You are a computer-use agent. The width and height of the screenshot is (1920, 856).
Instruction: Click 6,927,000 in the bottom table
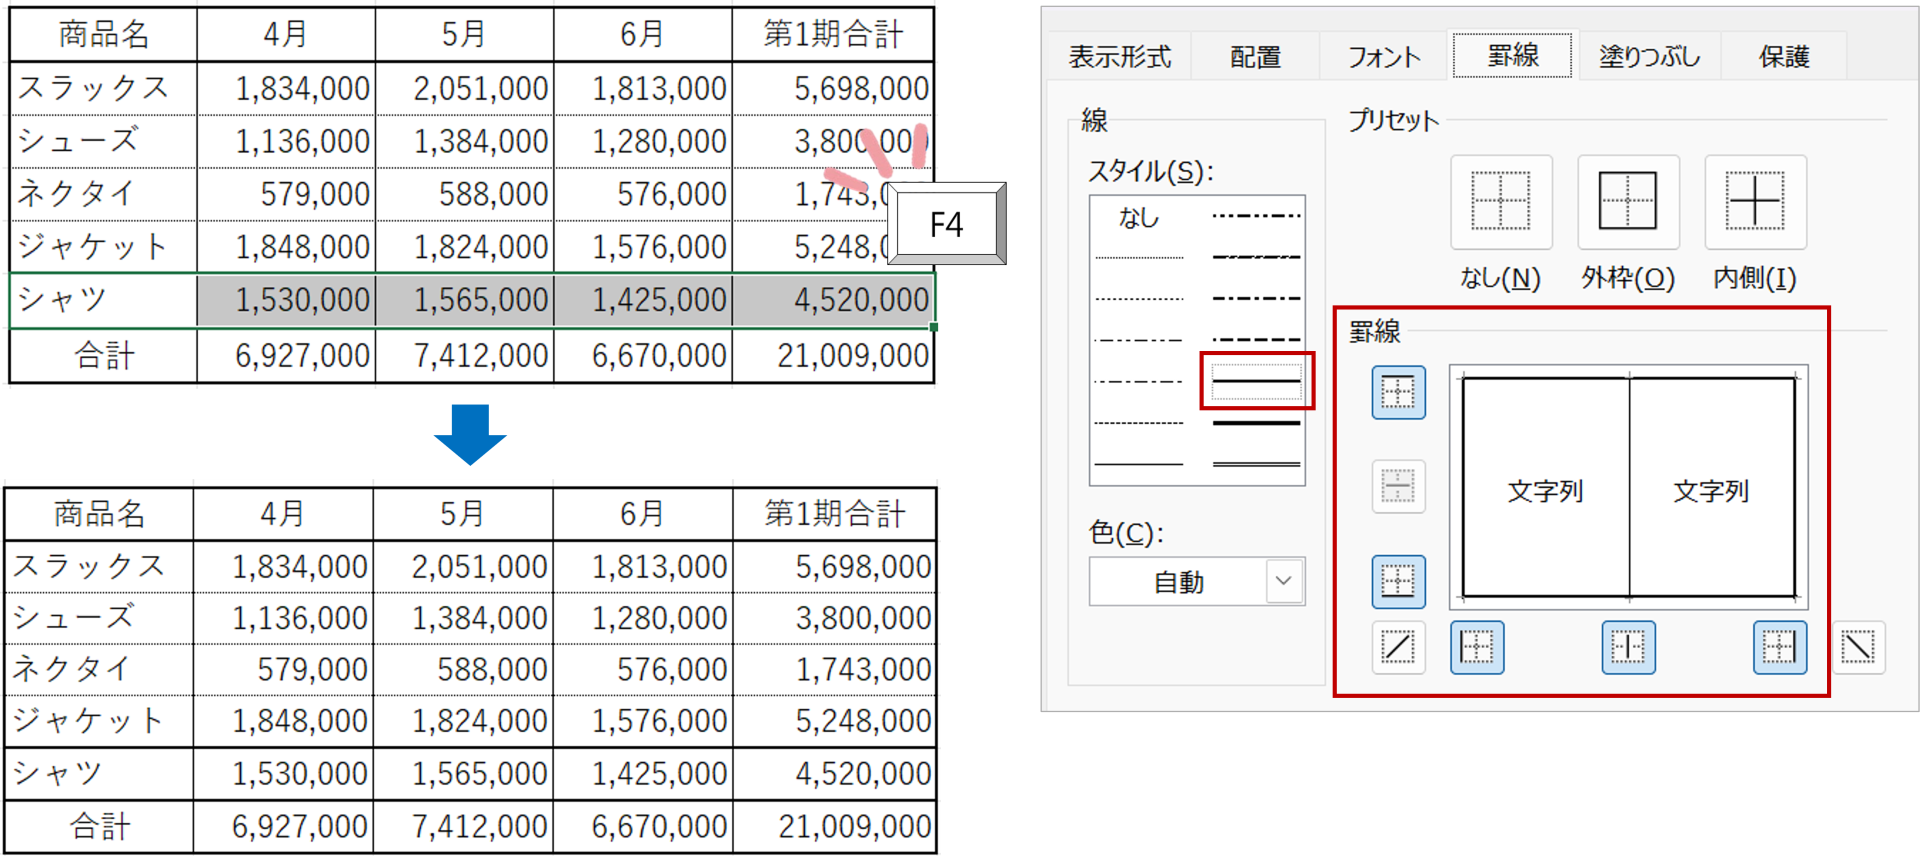[x=283, y=826]
